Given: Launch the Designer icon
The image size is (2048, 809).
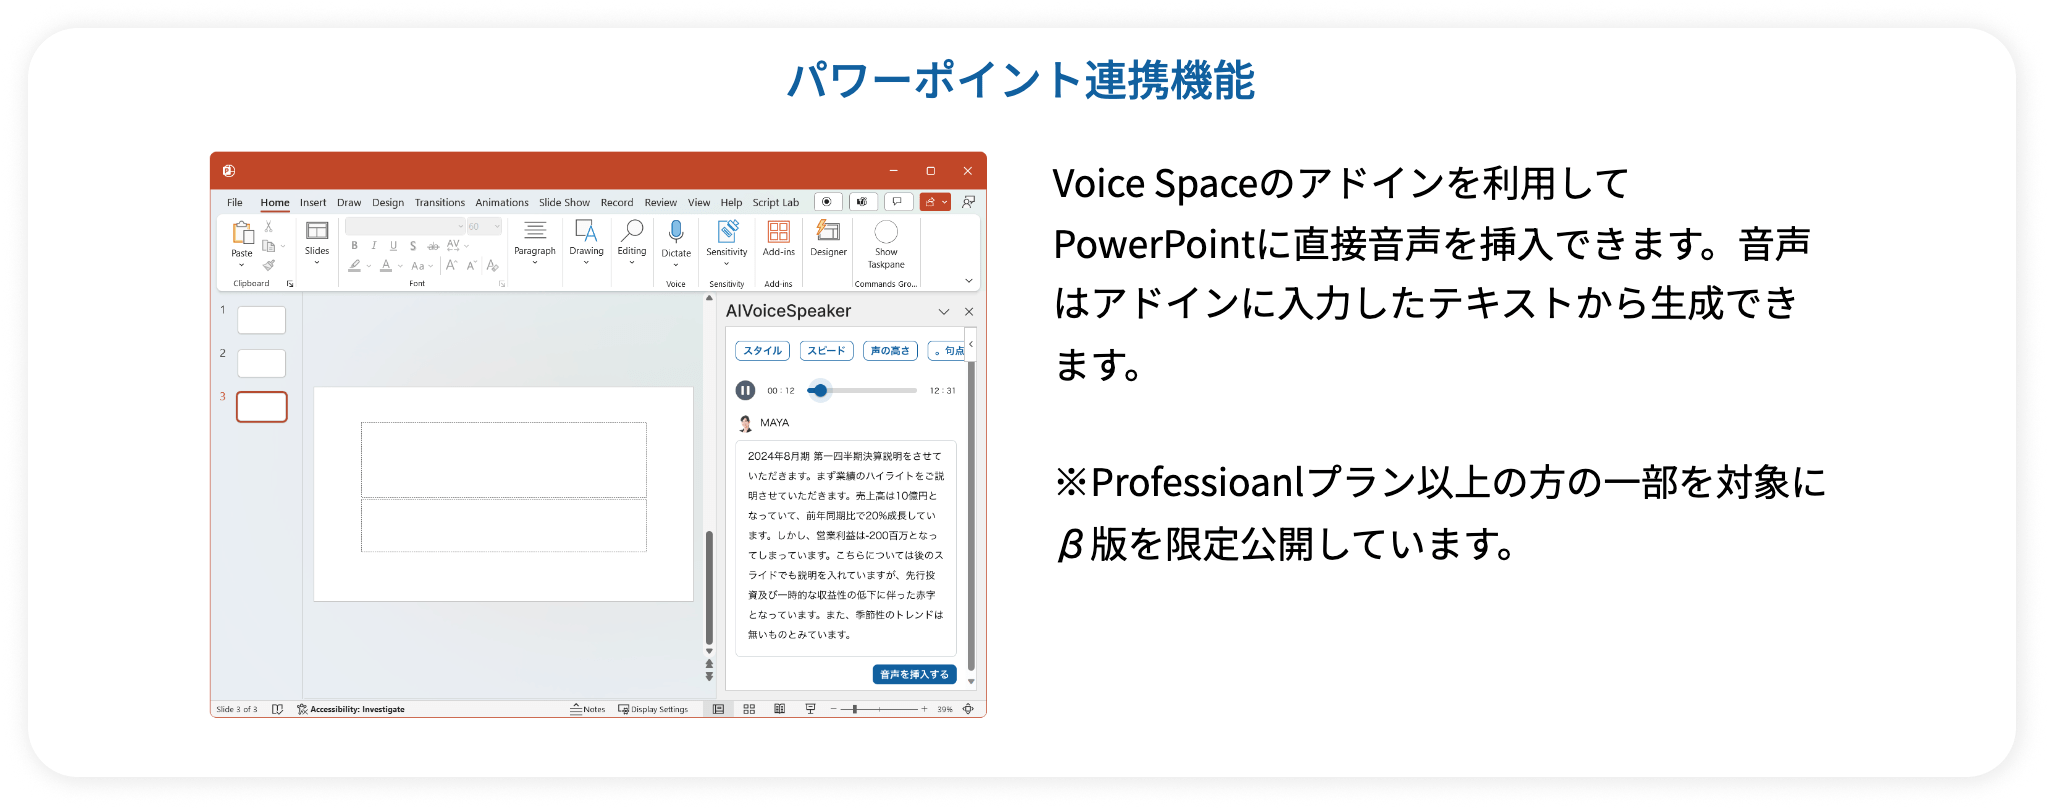Looking at the screenshot, I should click(828, 231).
